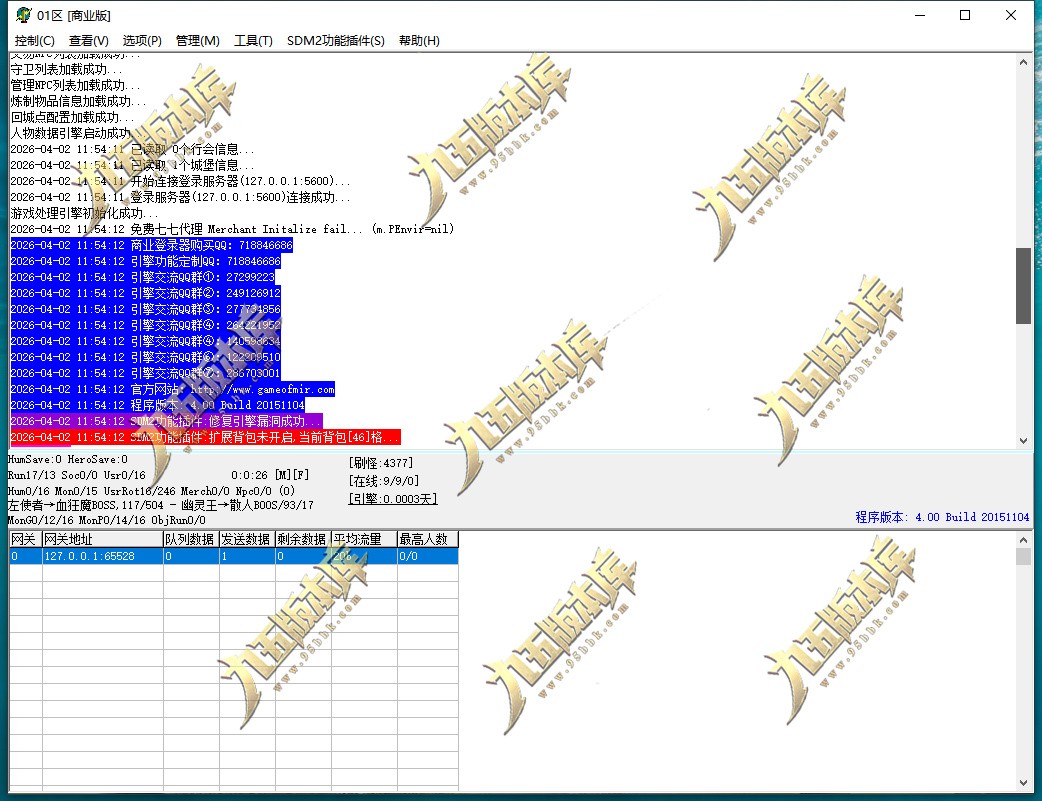Click the red 扩展背包未开启 log line

point(205,437)
